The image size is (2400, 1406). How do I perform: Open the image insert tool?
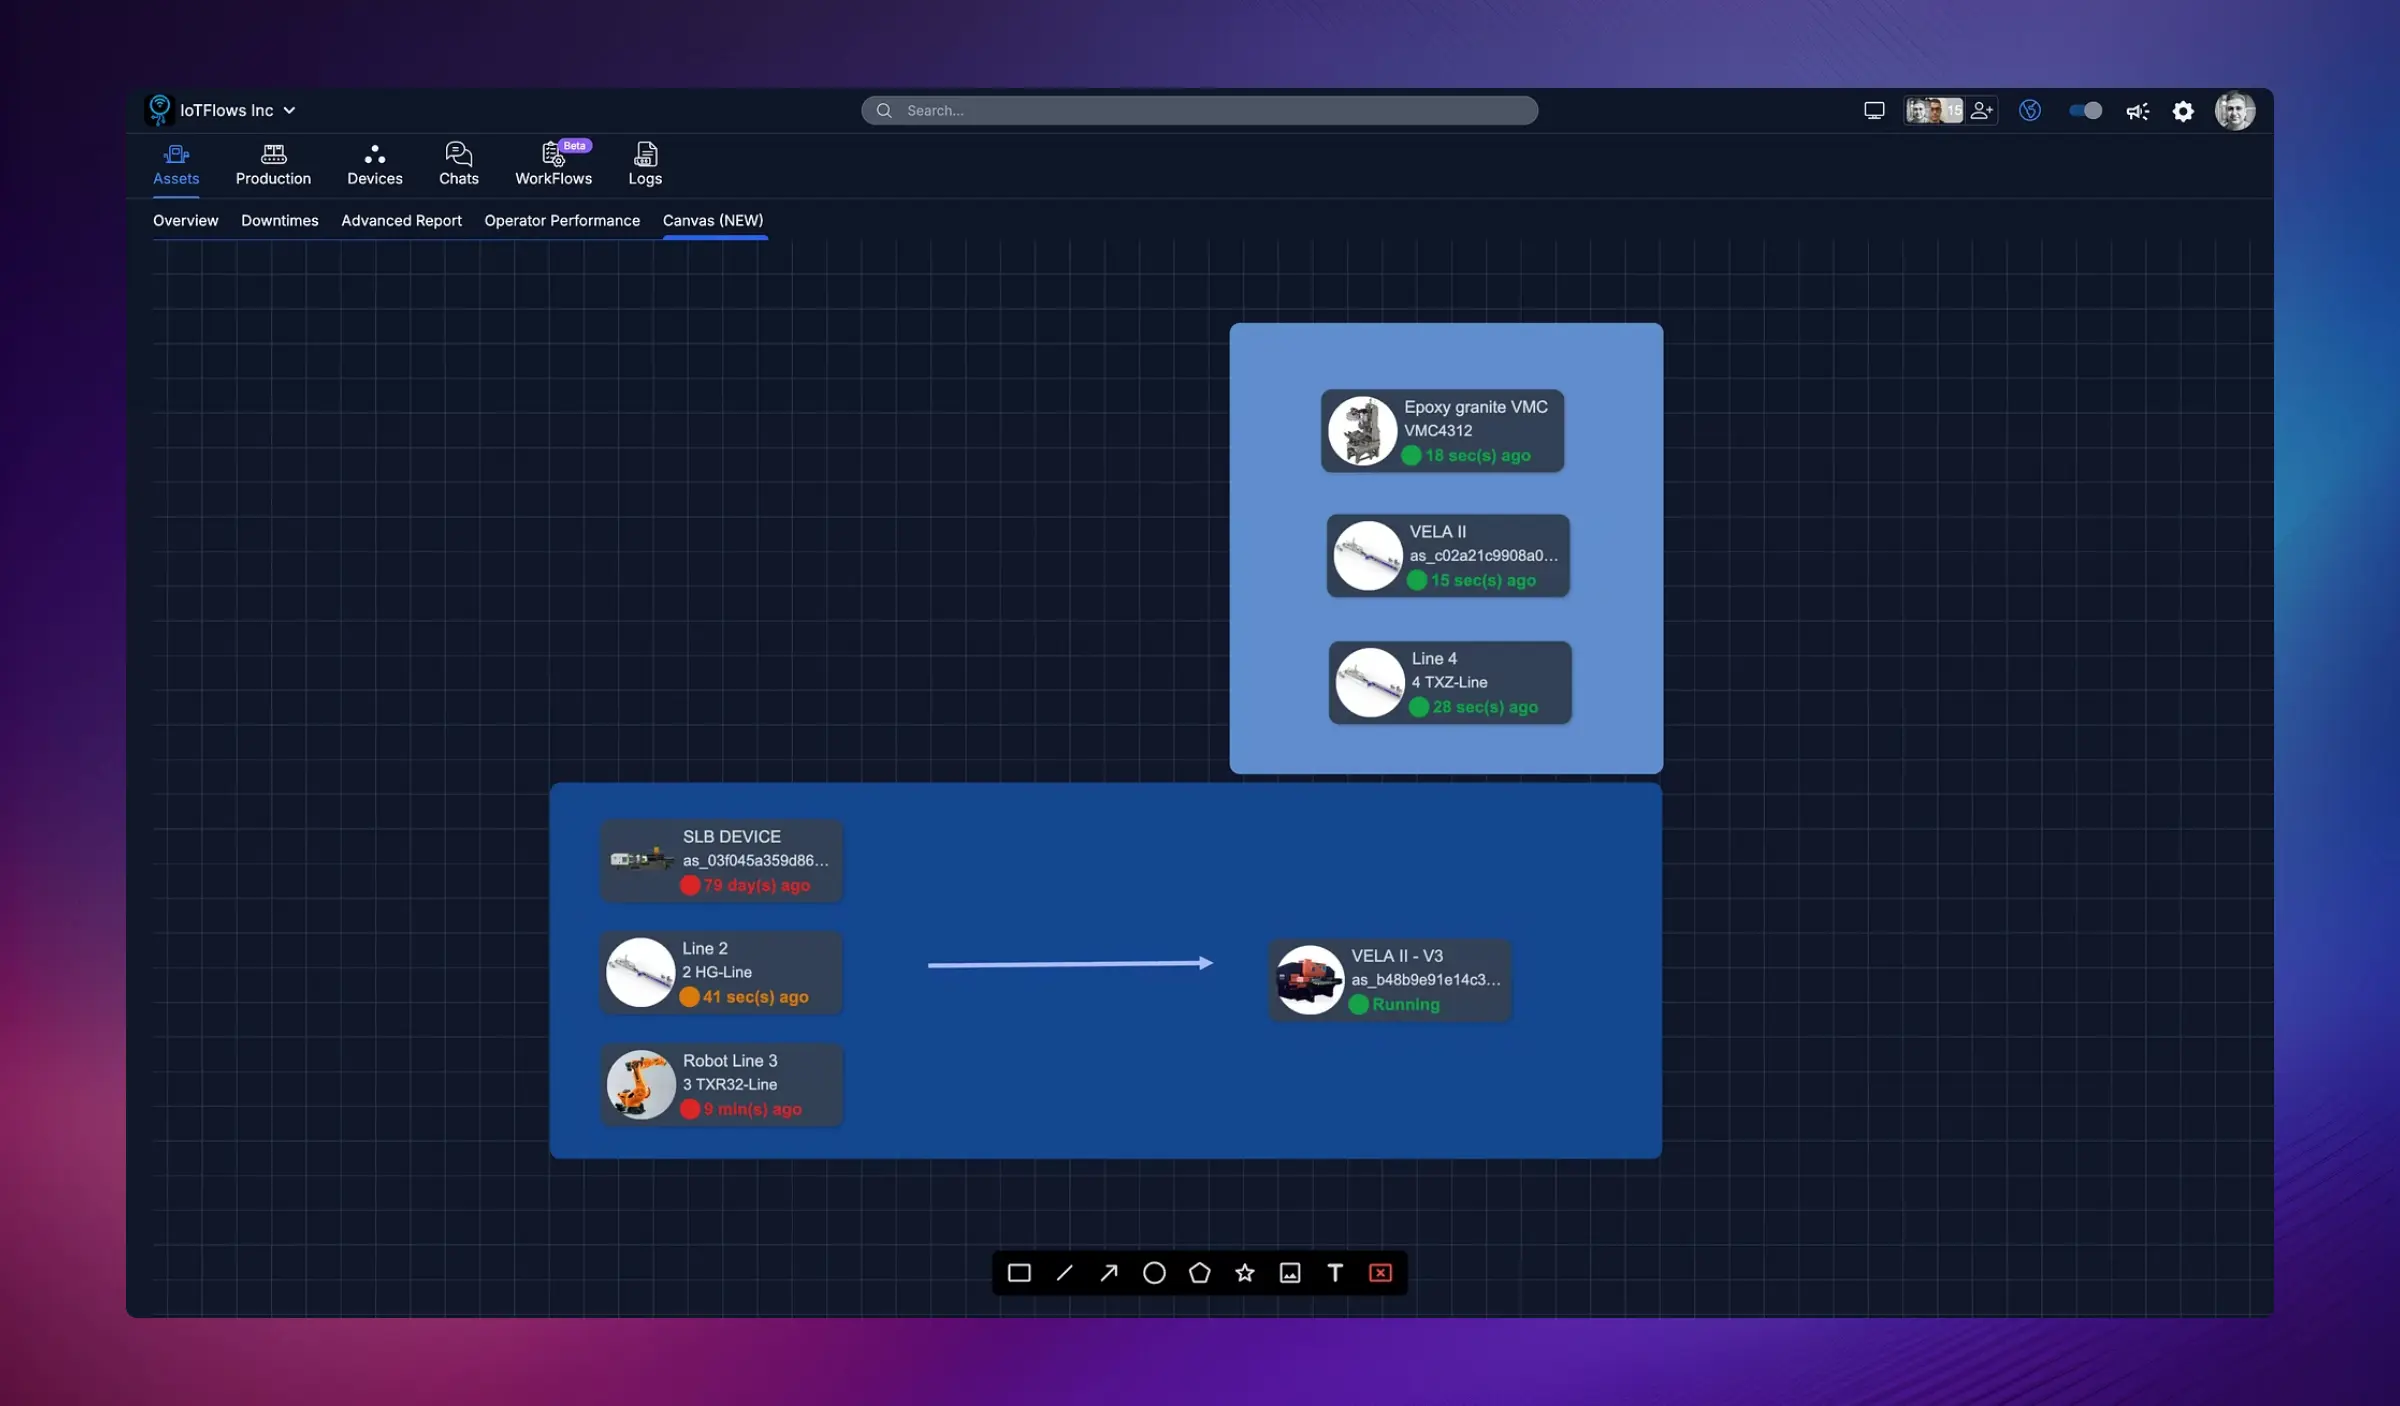pos(1290,1272)
